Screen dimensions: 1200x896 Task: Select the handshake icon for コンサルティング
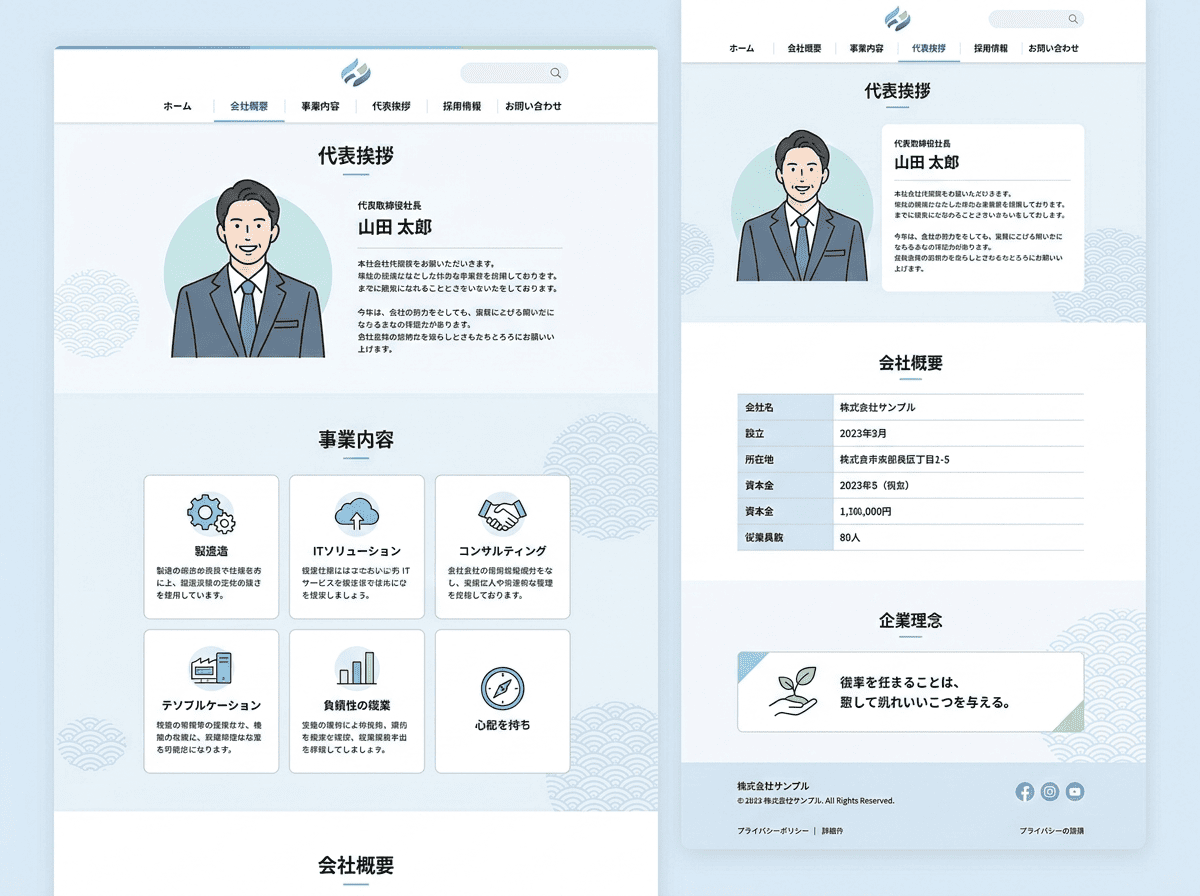click(502, 513)
